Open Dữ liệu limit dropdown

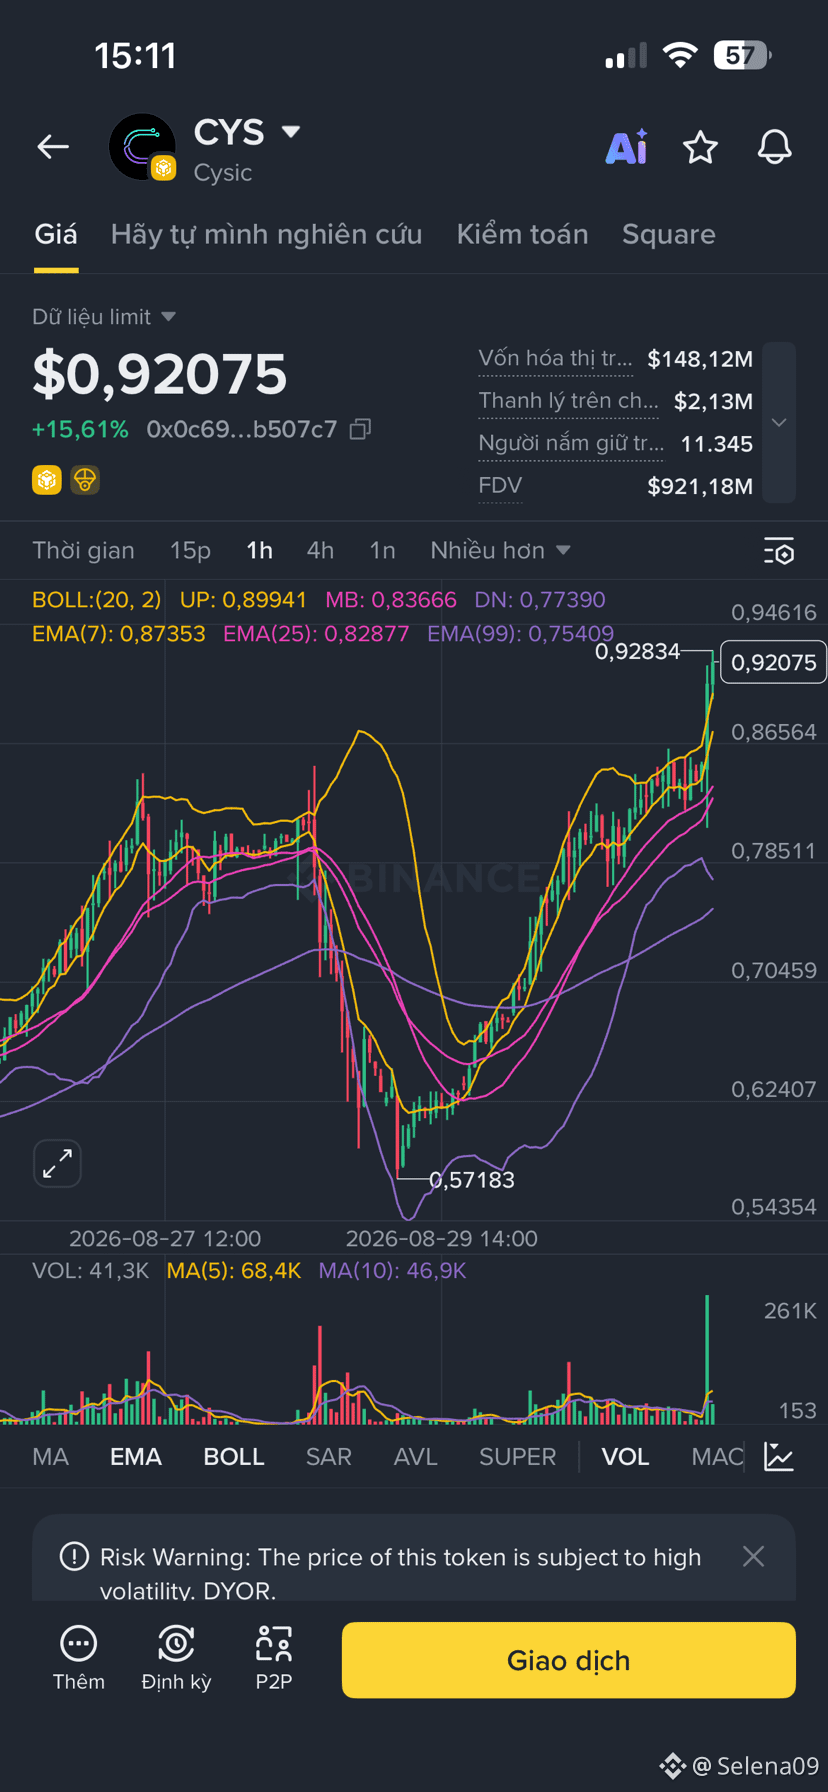(x=104, y=317)
